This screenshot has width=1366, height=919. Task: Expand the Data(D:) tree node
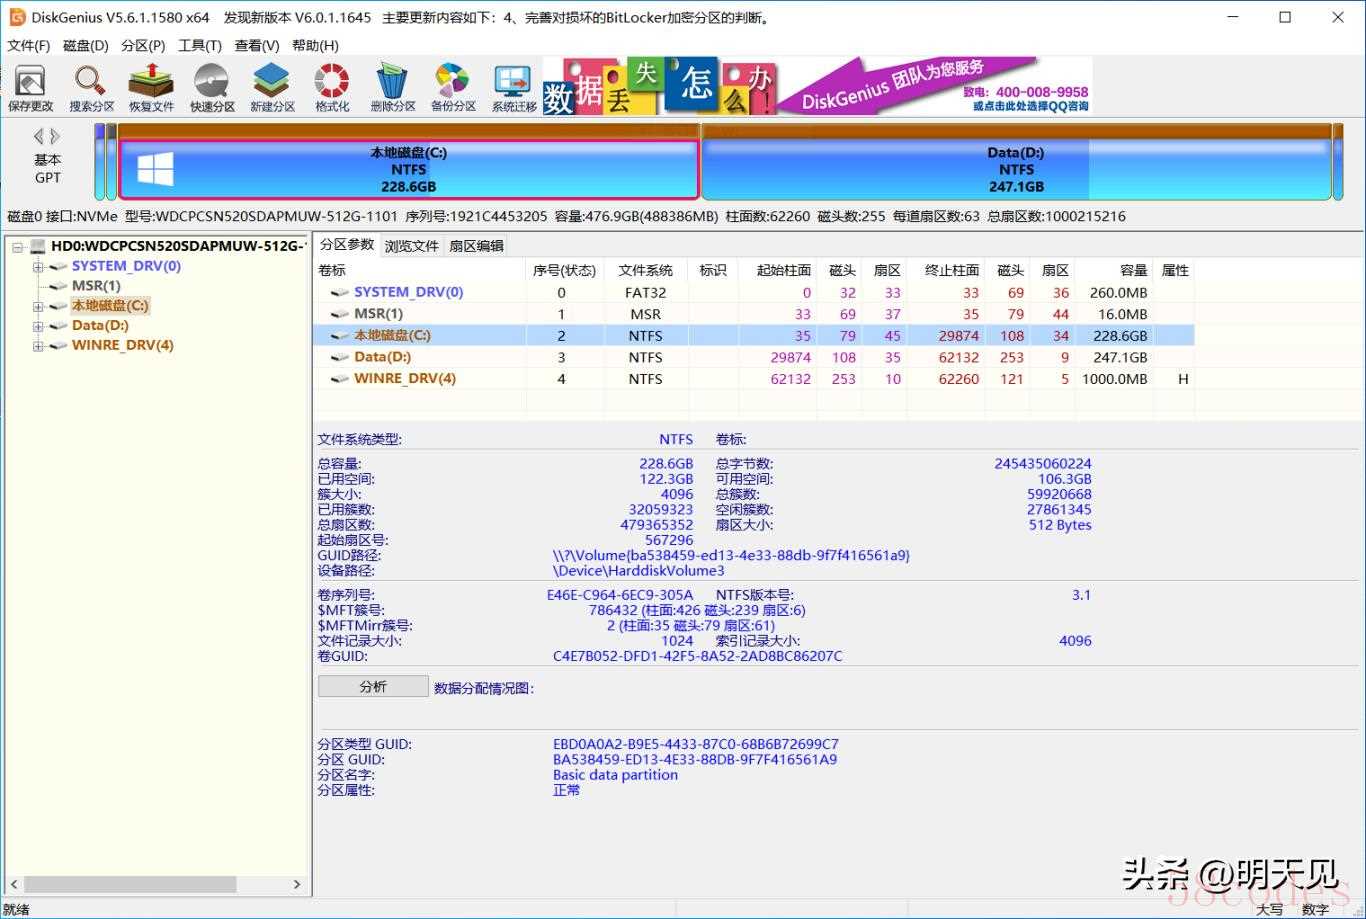coord(38,325)
